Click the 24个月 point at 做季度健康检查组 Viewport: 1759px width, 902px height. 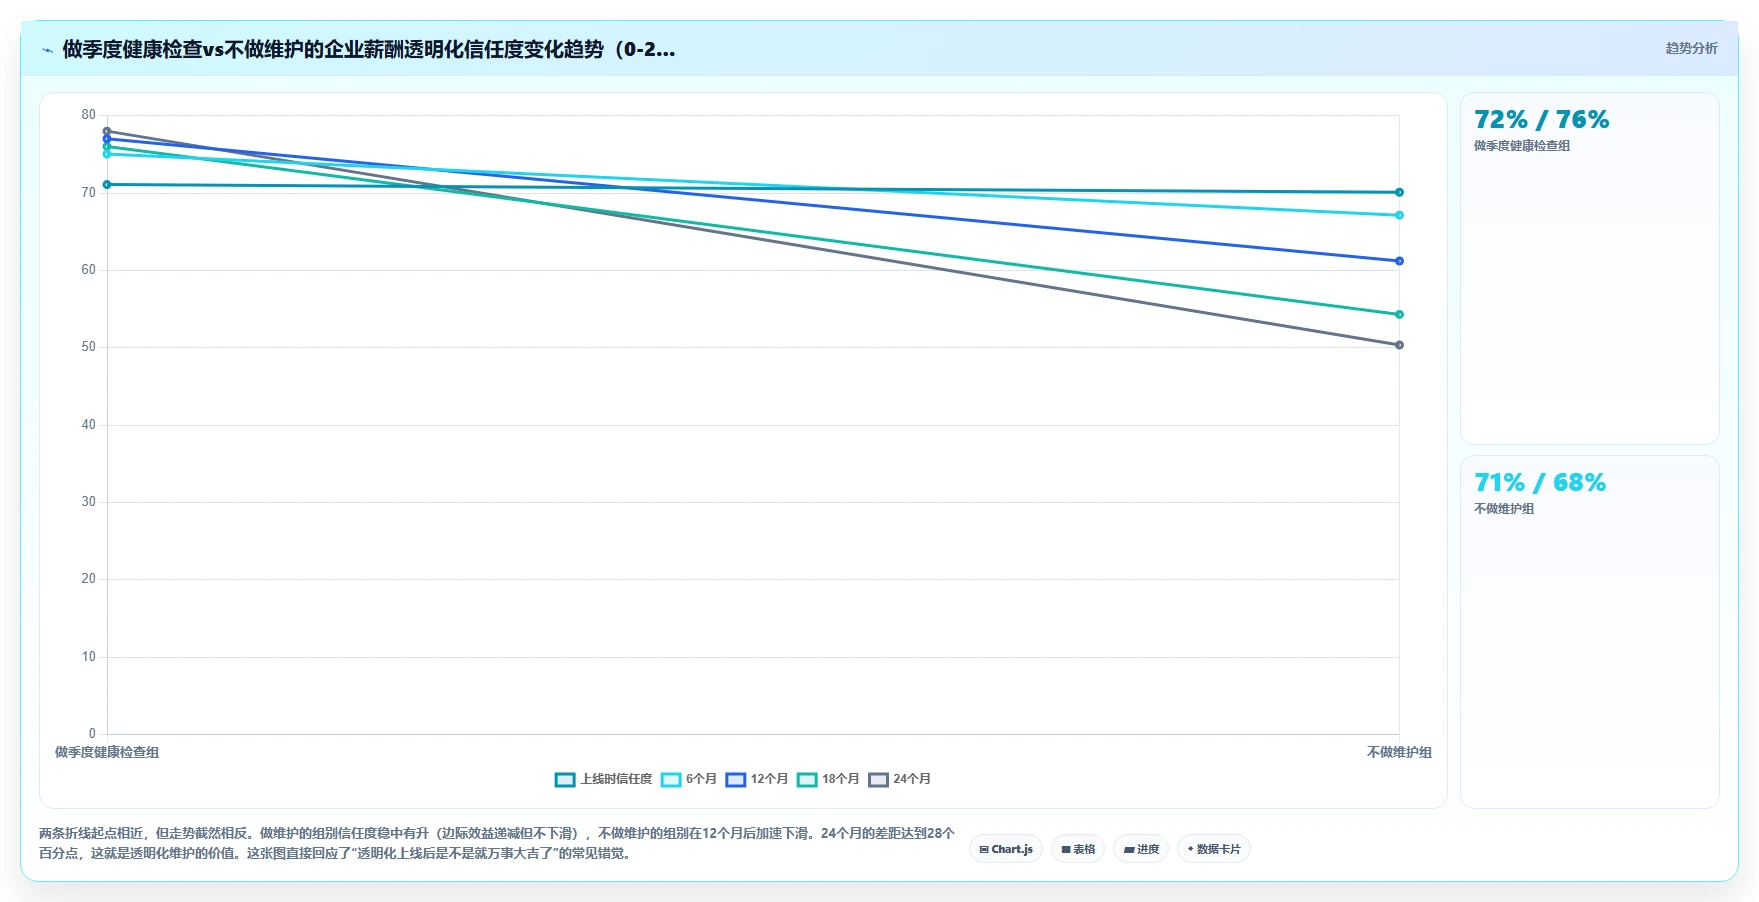point(107,131)
